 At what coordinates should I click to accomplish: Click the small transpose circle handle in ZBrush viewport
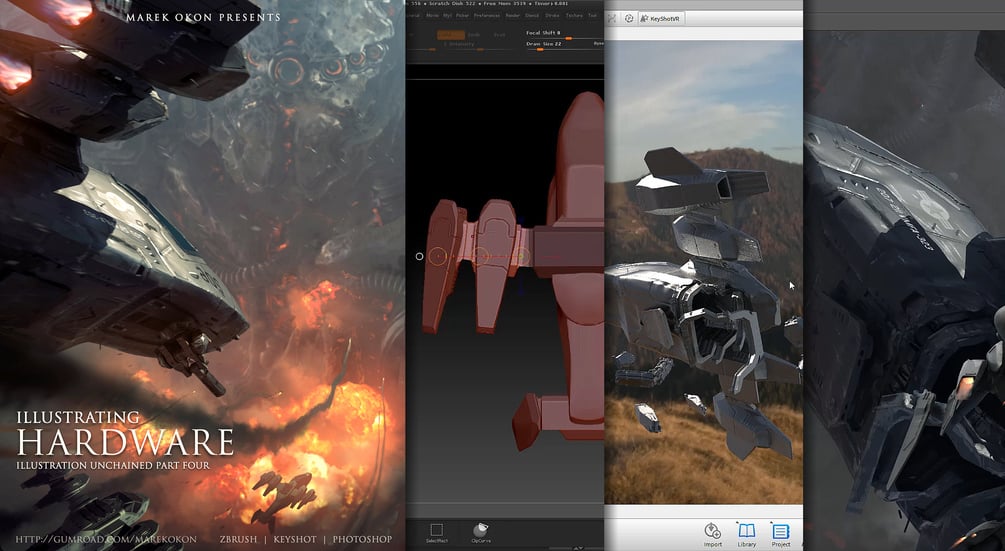click(419, 256)
